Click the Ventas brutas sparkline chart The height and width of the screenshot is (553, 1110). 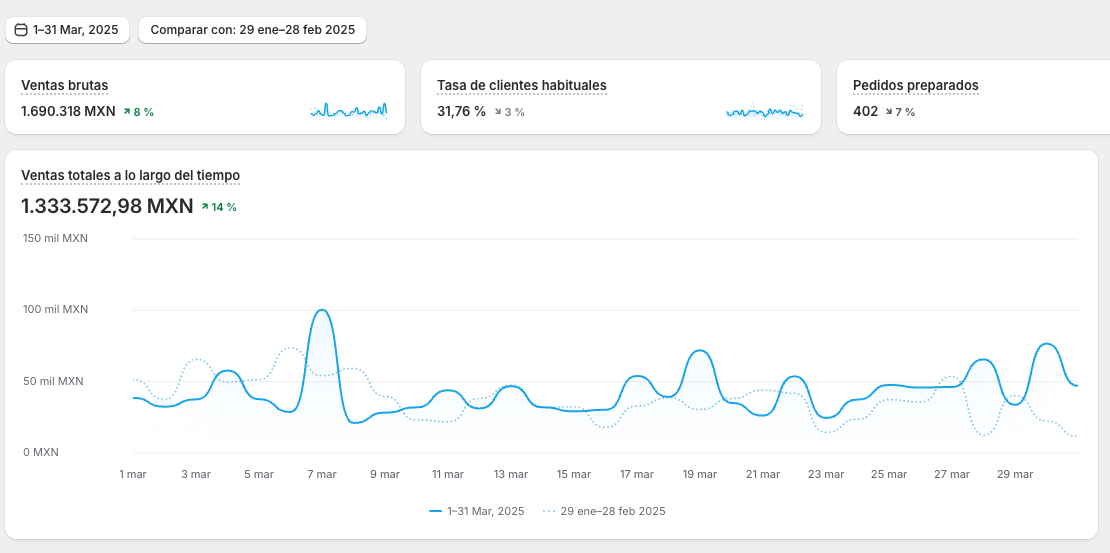[x=348, y=111]
